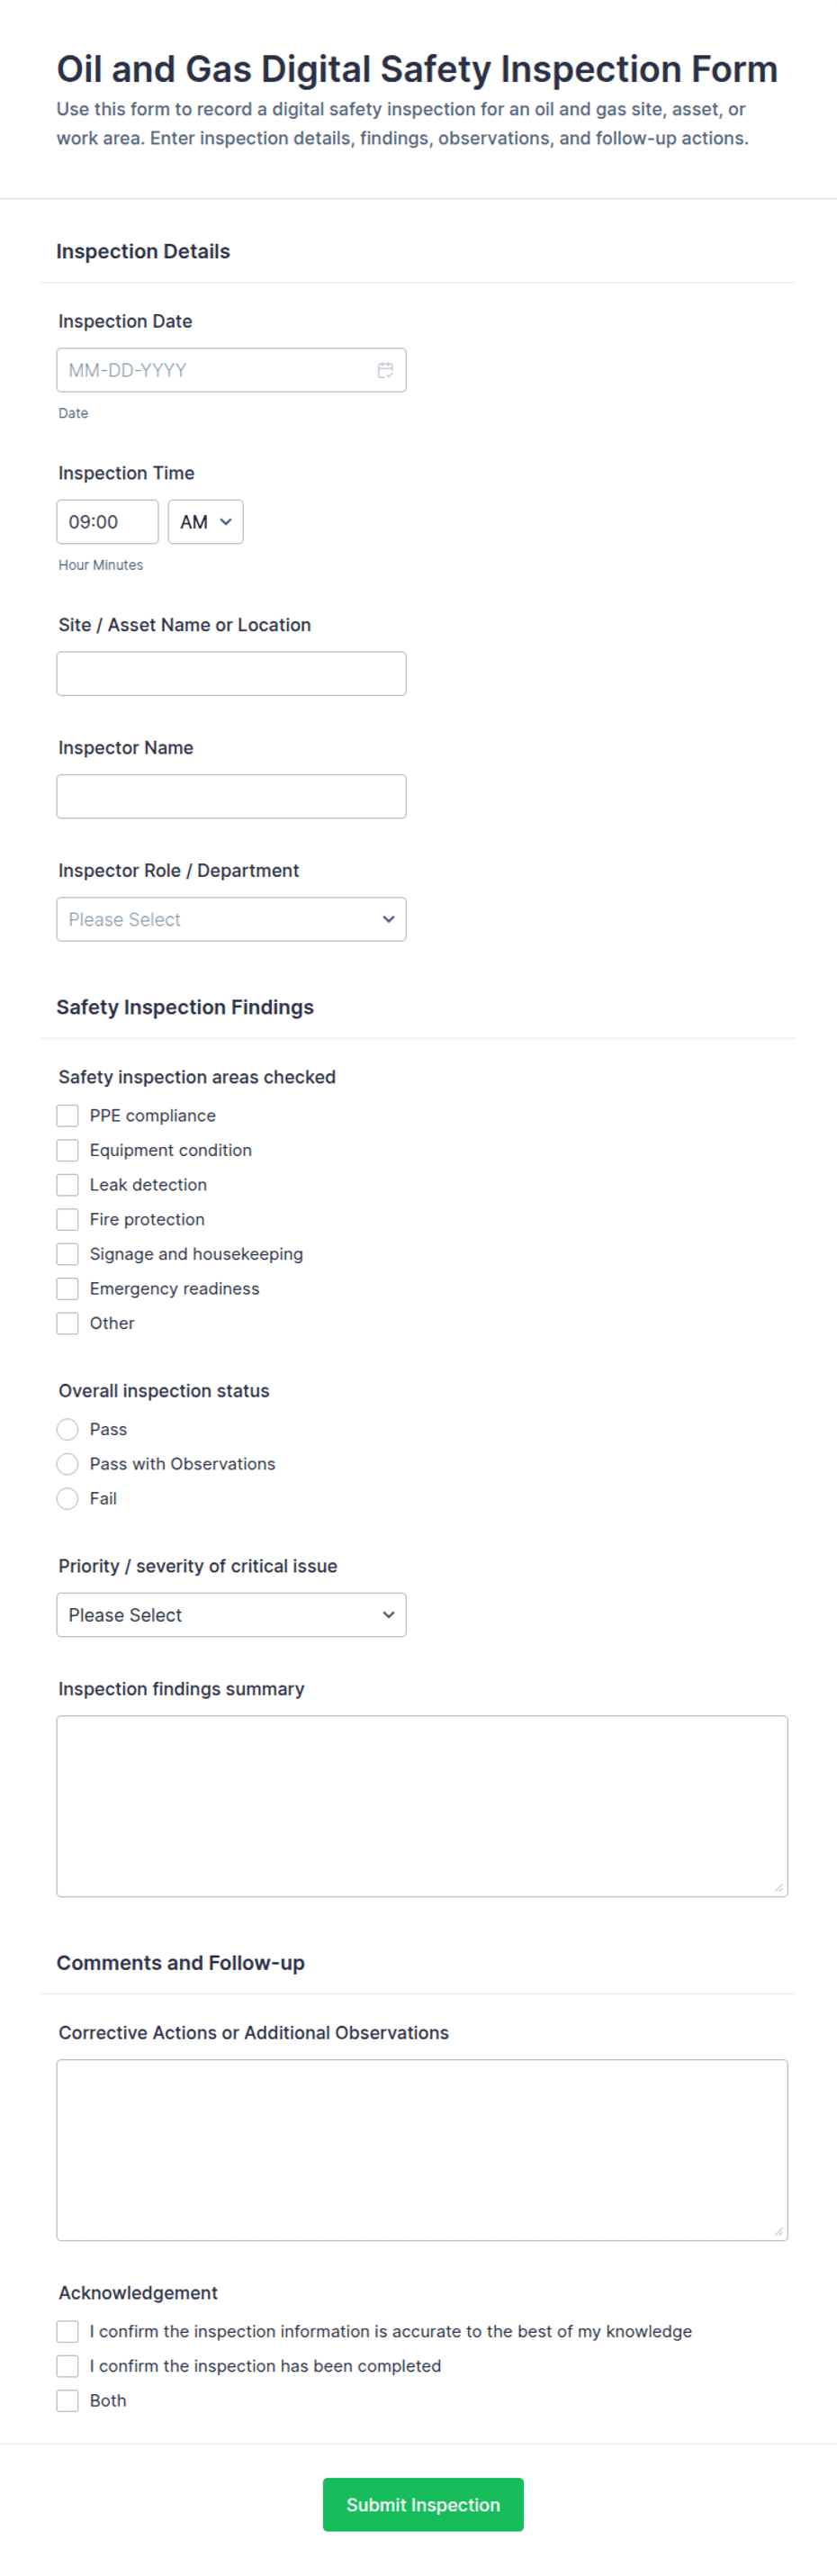
Task: Edit the 09:00 time field
Action: [x=107, y=522]
